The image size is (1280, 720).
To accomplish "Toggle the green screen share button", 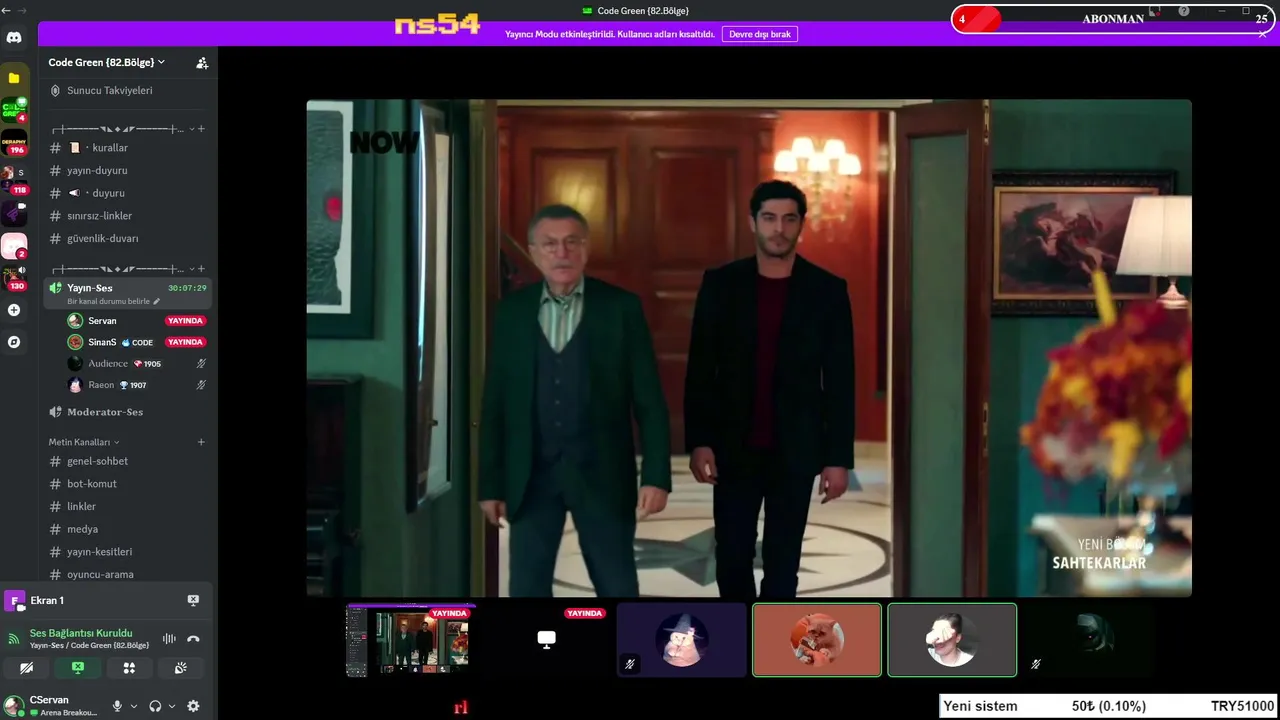I will pos(78,668).
